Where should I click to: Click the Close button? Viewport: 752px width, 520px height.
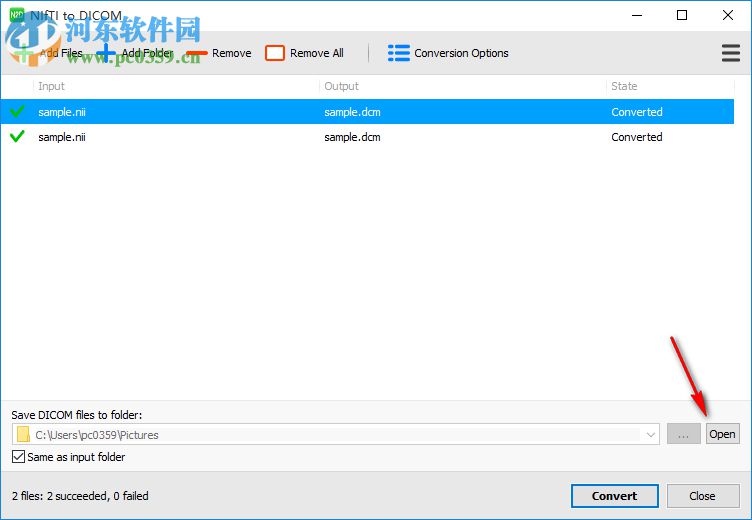click(703, 496)
